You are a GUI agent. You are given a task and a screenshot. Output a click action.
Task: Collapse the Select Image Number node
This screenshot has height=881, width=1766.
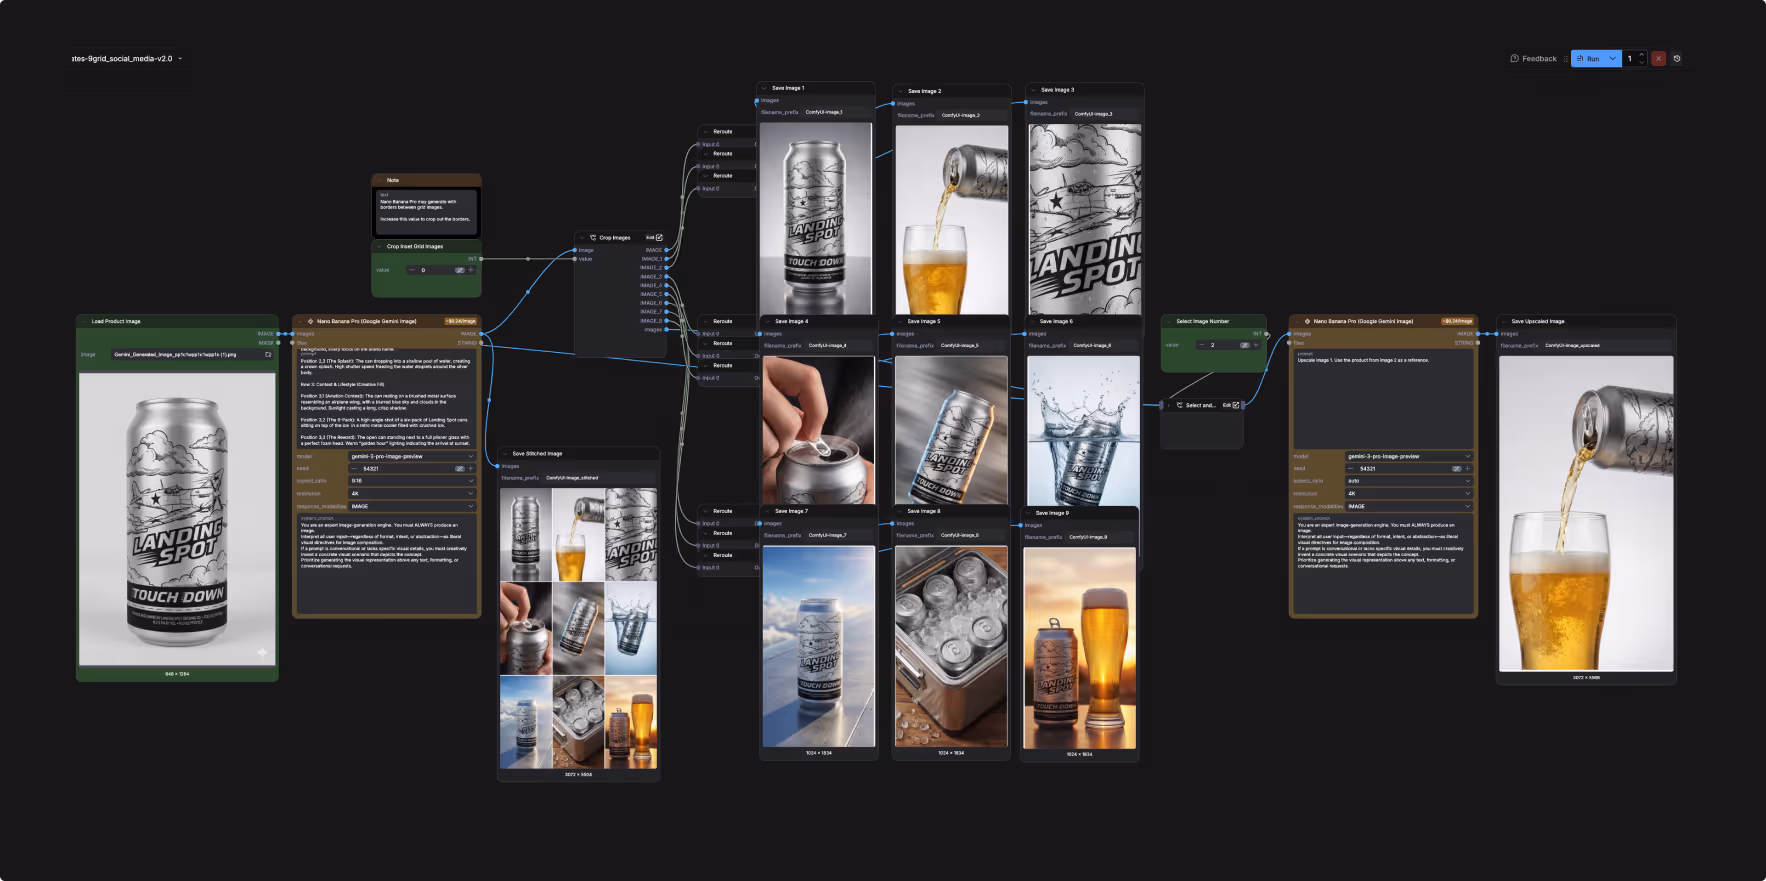pos(1170,321)
